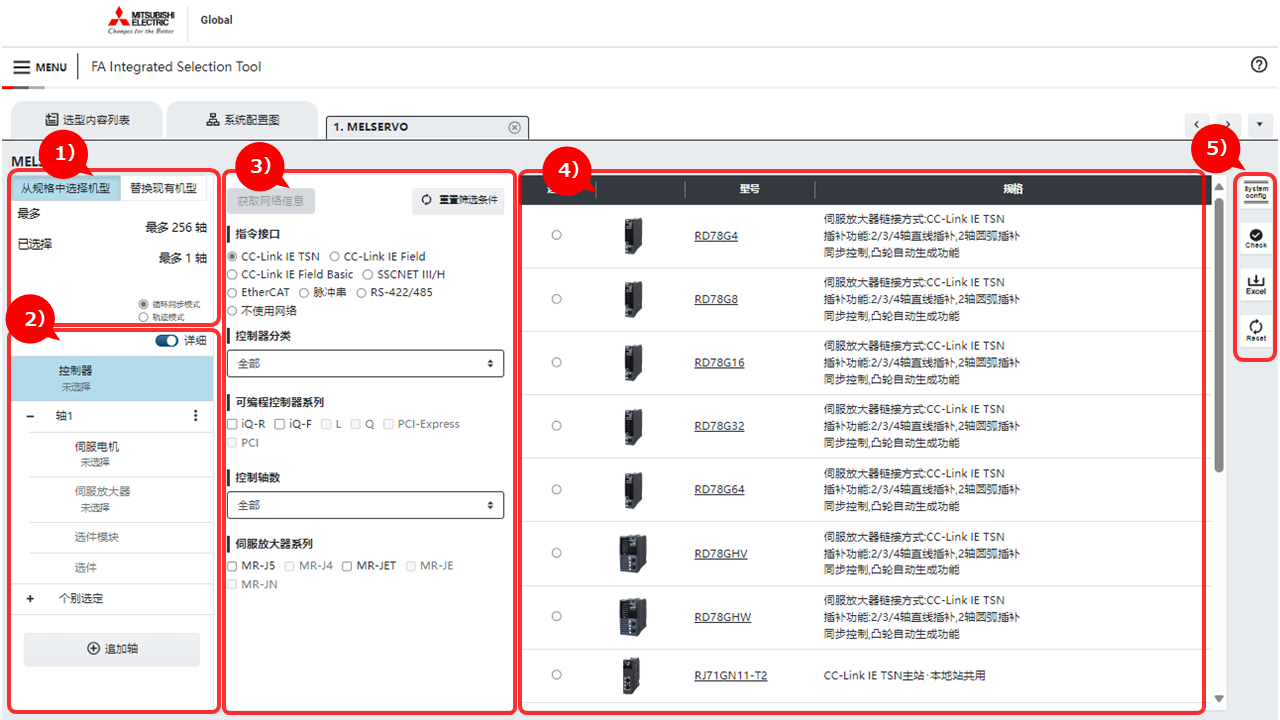Open the 控制轴数 dropdown
Viewport: 1280px width, 720px height.
pos(365,505)
